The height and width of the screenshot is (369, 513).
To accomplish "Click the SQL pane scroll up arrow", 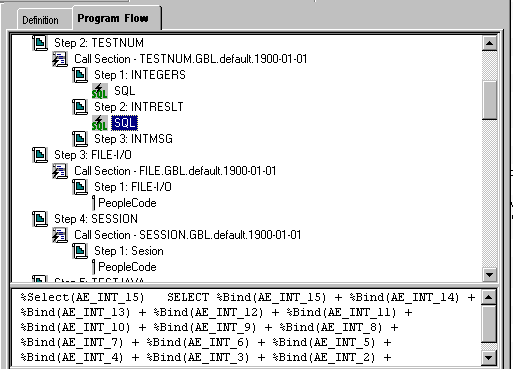I will (488, 297).
